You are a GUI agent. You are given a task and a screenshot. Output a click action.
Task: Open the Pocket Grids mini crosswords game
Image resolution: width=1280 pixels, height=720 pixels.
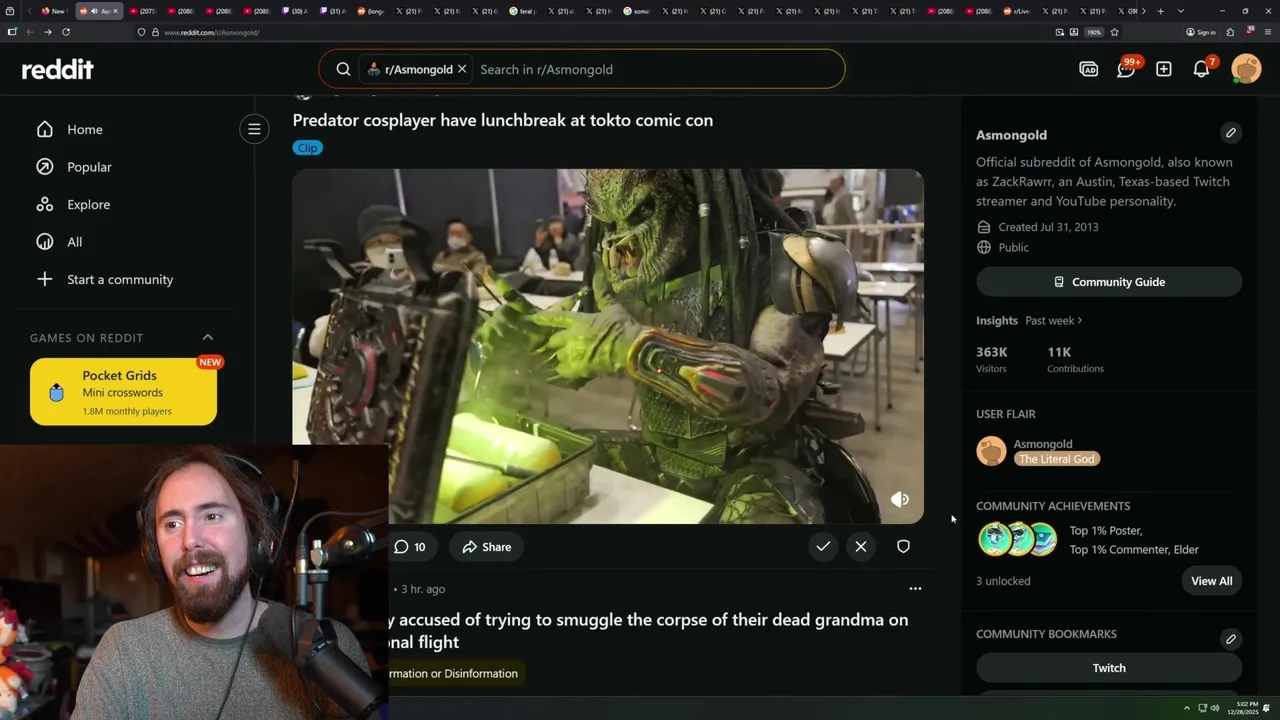tap(123, 392)
